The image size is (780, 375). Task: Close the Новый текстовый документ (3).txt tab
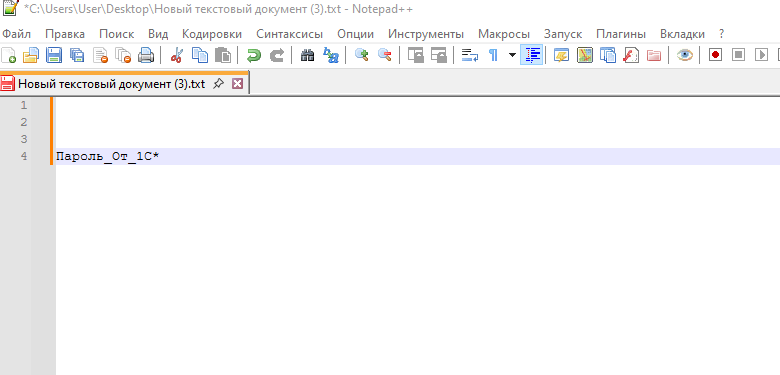[x=238, y=84]
